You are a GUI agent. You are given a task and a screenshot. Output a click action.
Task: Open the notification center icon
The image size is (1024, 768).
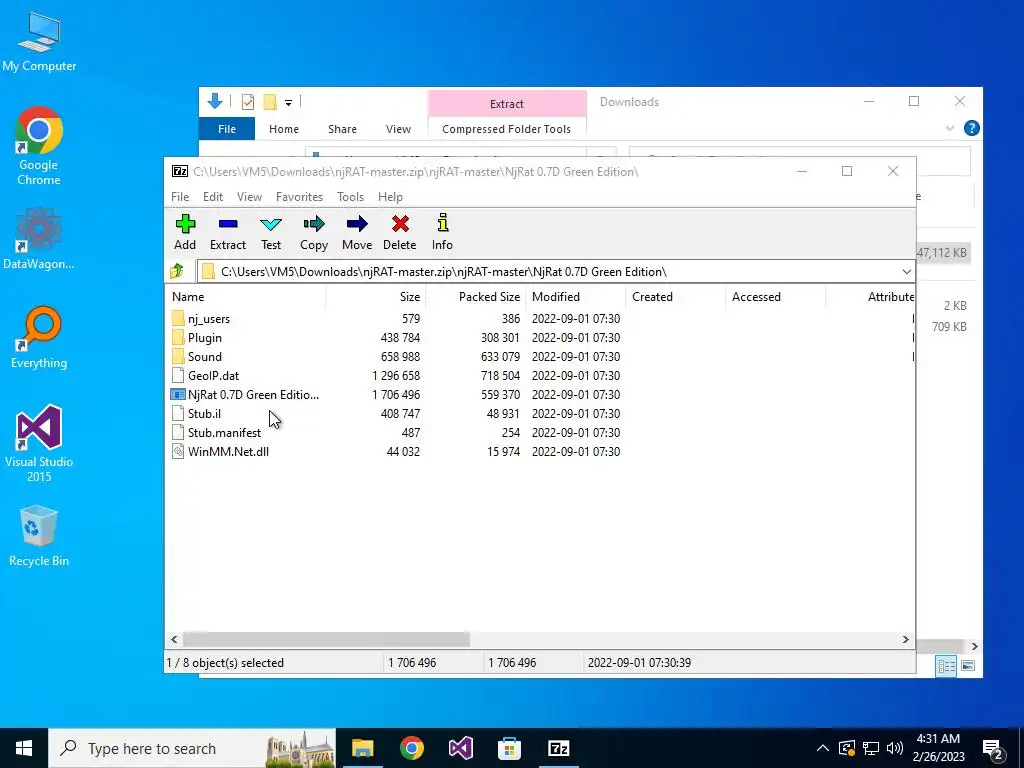993,748
